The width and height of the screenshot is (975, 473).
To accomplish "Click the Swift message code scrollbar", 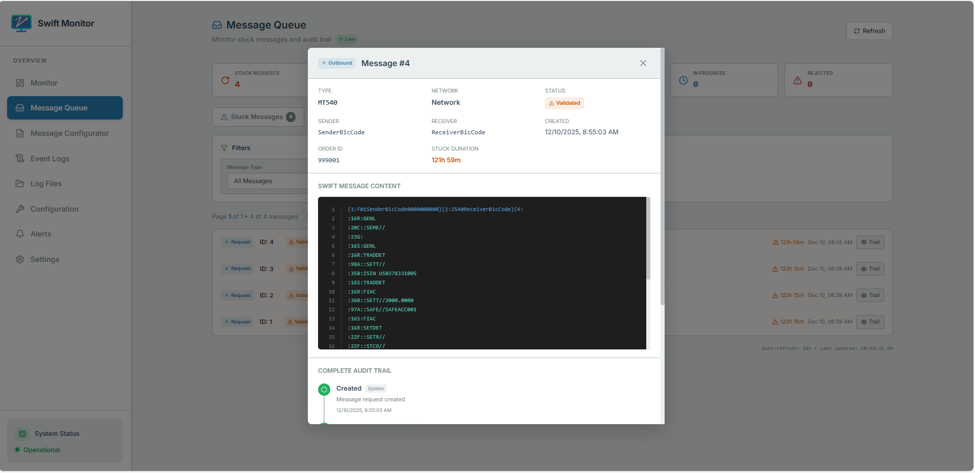I will click(647, 238).
